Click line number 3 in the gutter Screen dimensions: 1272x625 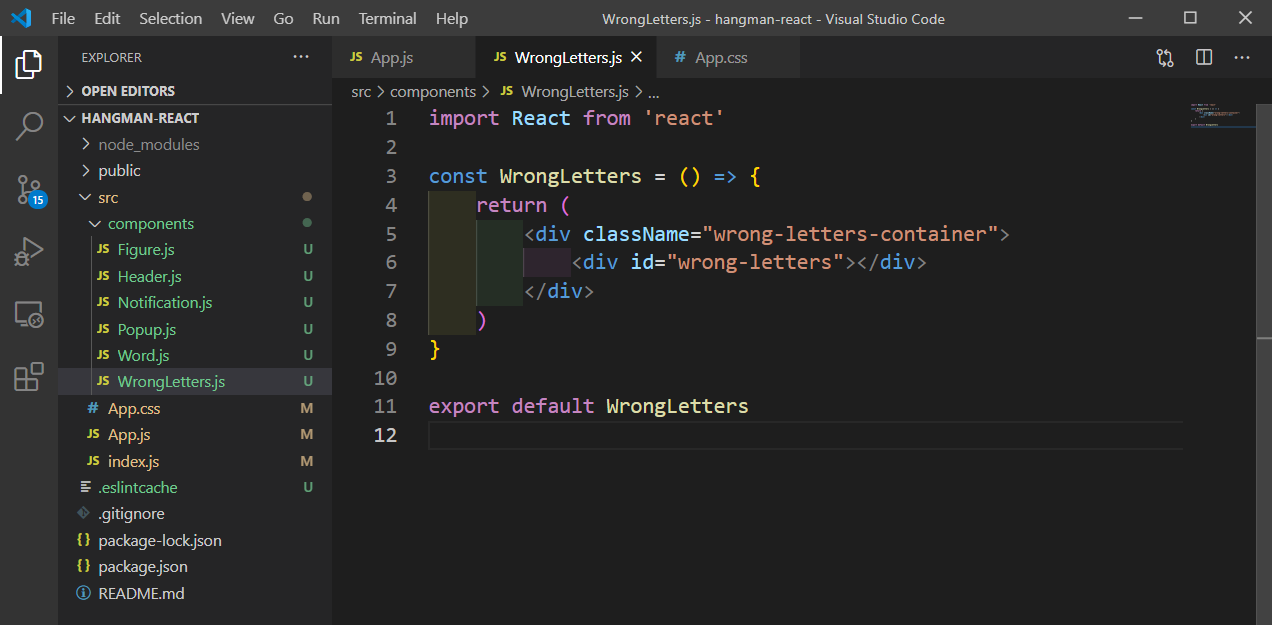[x=391, y=177]
